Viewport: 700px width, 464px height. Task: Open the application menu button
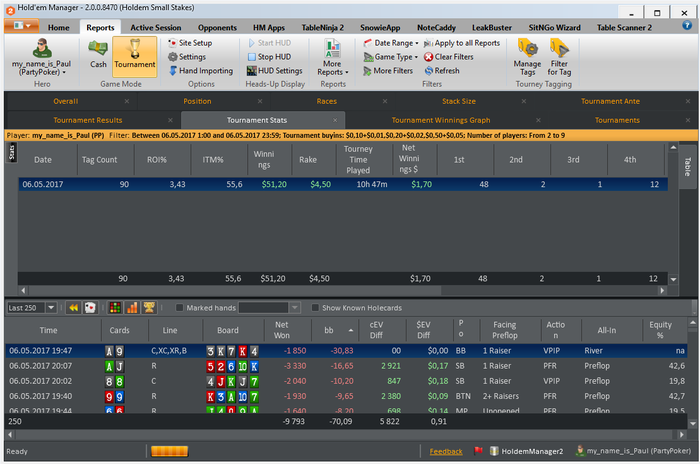21,26
